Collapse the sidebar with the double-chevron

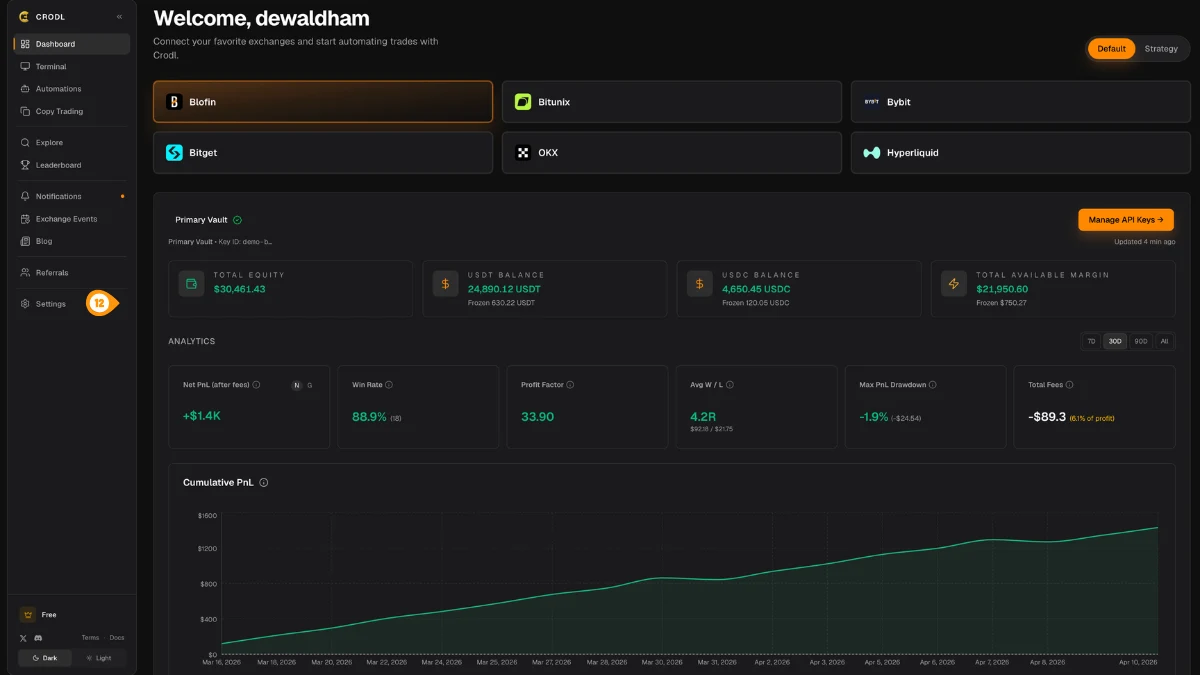pyautogui.click(x=119, y=17)
